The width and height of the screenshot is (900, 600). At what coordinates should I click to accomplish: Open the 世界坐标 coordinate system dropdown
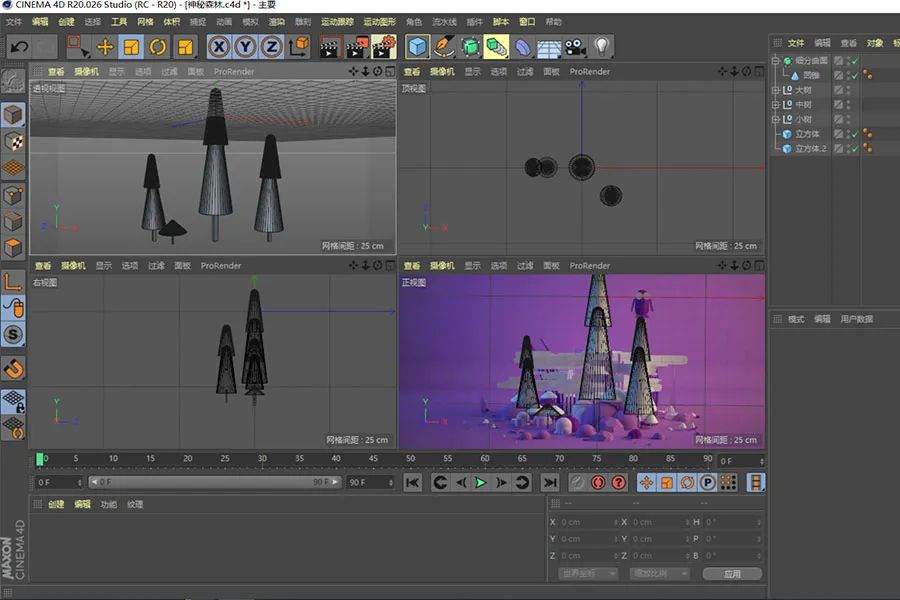(x=588, y=574)
